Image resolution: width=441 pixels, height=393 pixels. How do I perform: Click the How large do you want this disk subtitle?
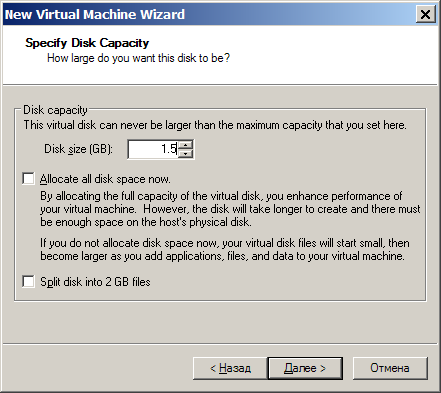click(138, 58)
